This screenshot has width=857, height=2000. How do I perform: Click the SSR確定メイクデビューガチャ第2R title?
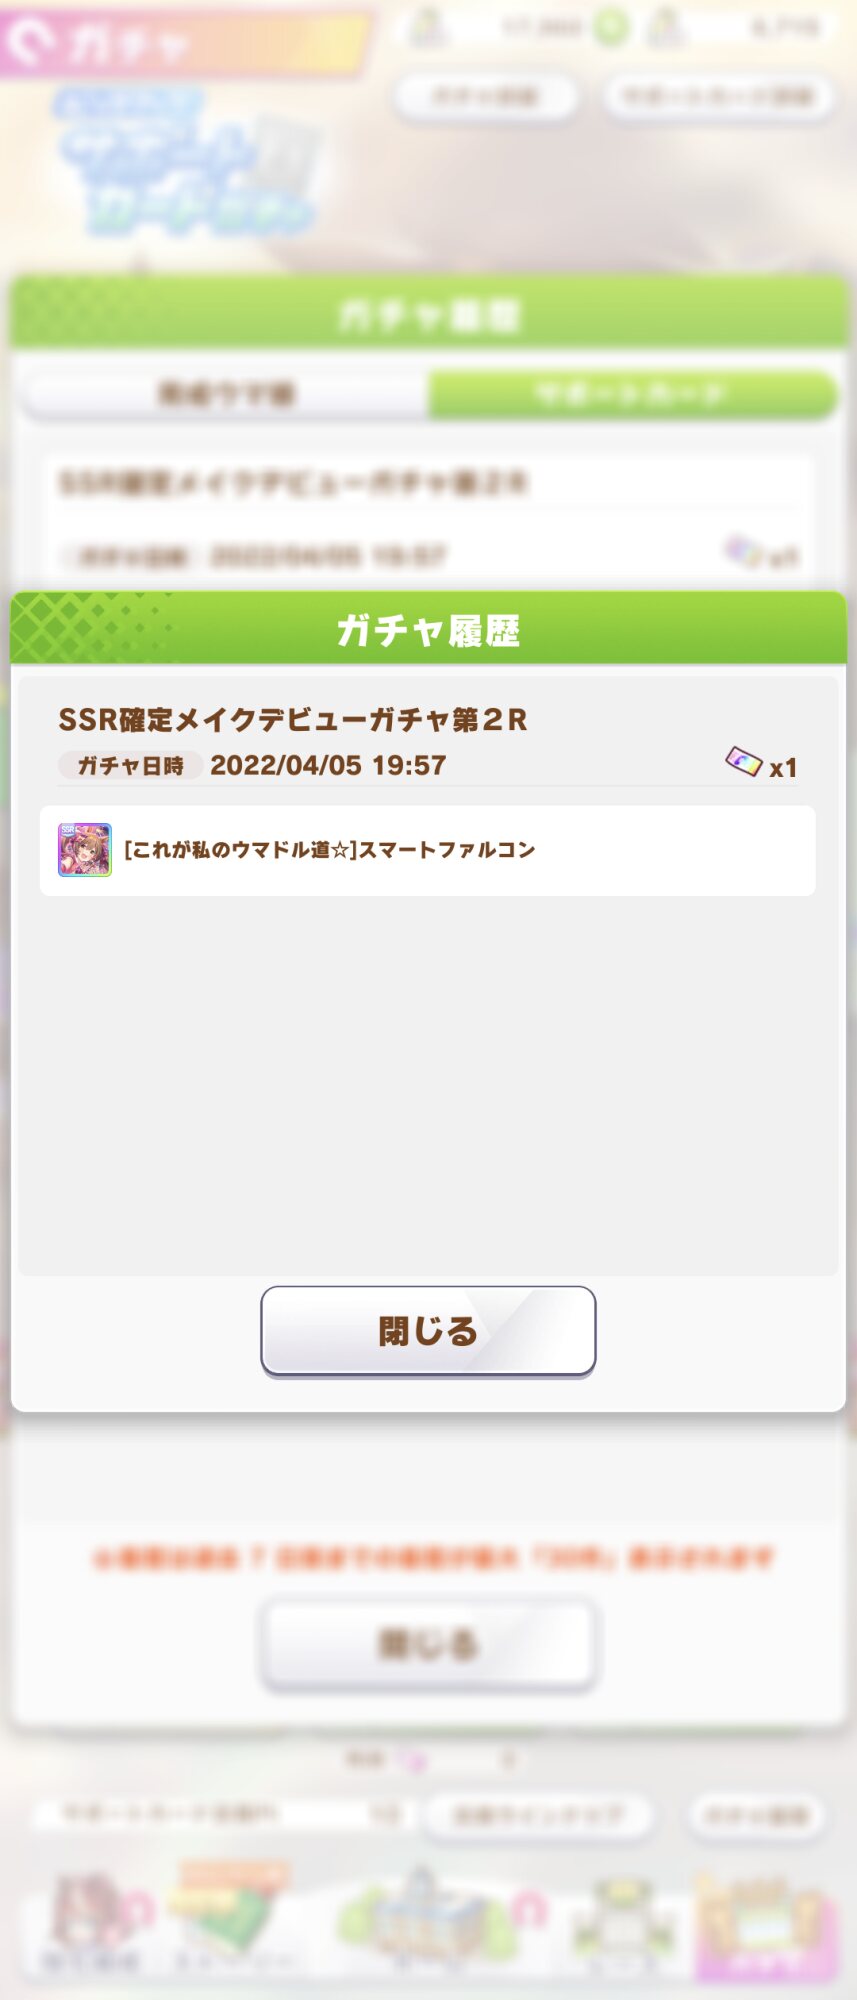tap(293, 720)
